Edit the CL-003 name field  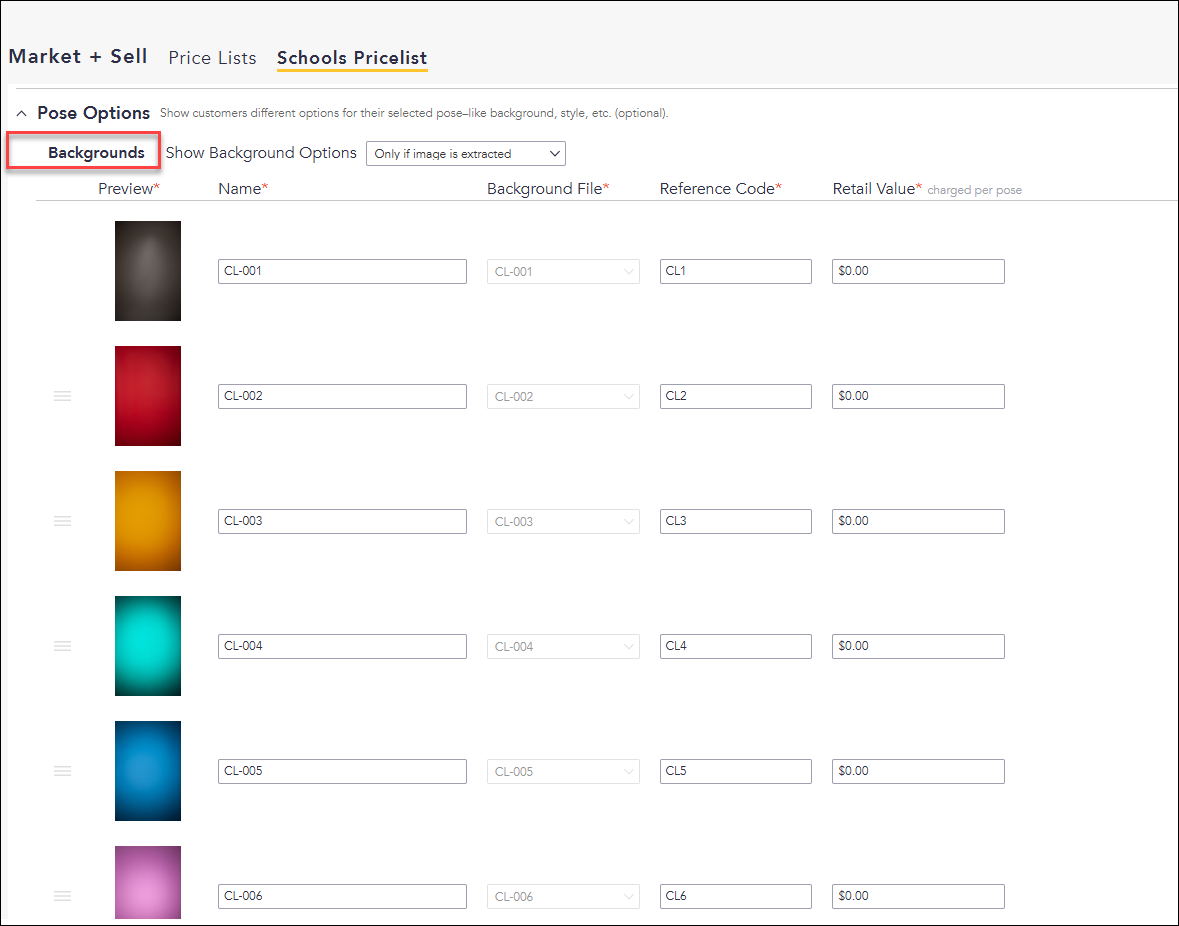(342, 521)
